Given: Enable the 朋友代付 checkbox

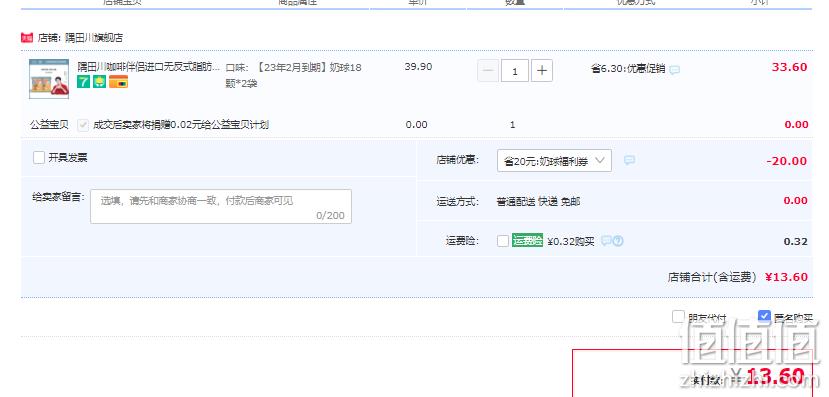Looking at the screenshot, I should [678, 317].
